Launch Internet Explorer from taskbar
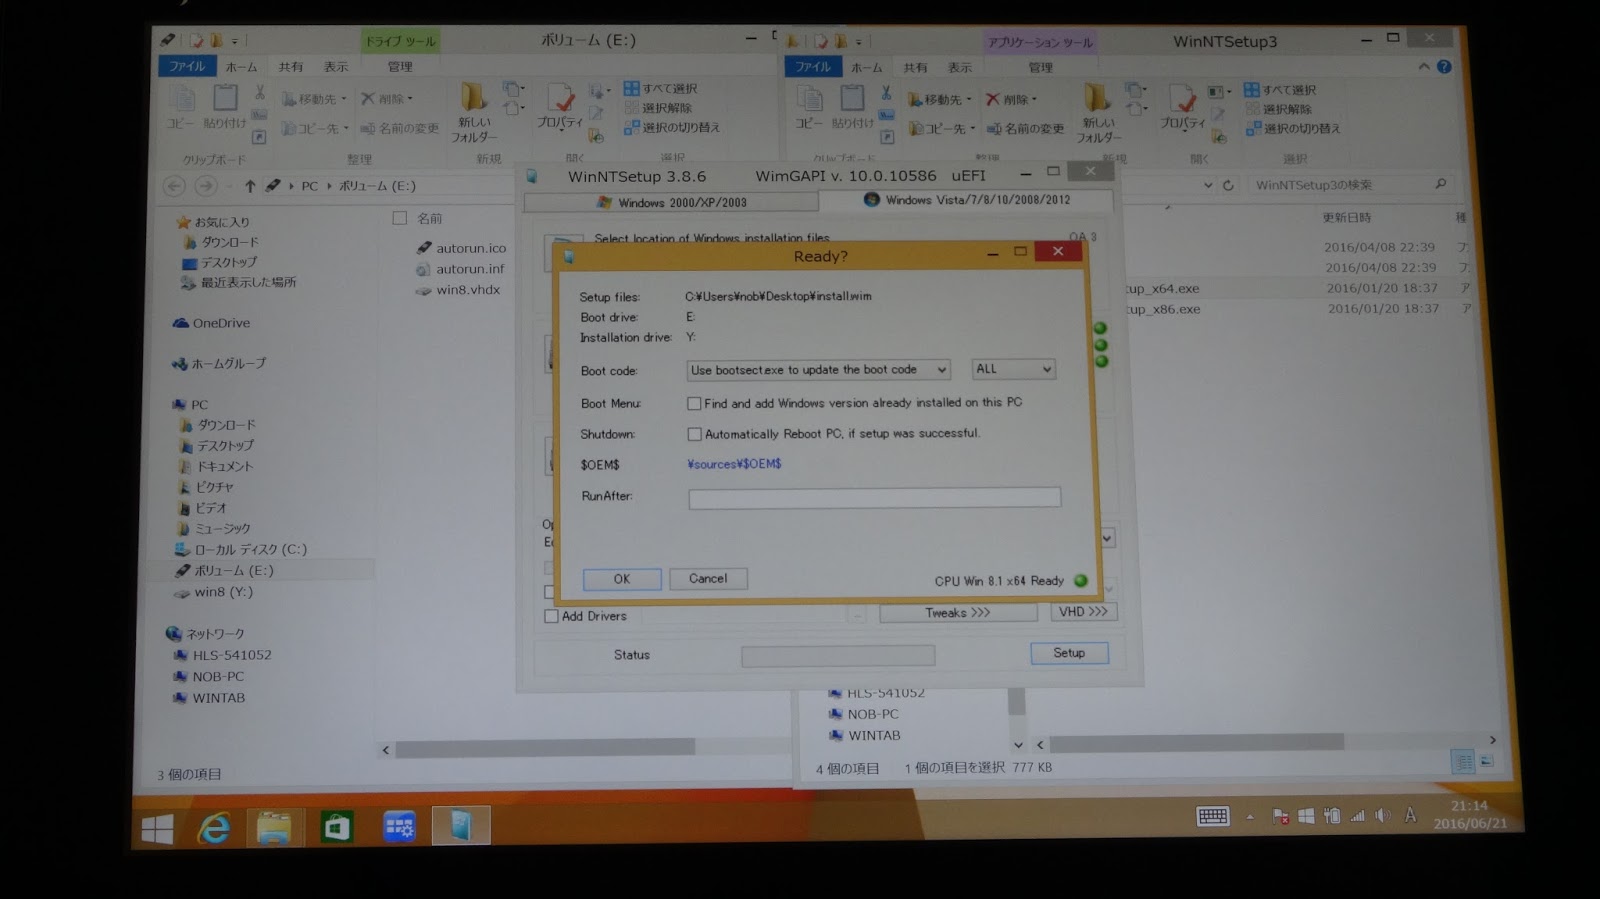The width and height of the screenshot is (1600, 899). pos(214,828)
